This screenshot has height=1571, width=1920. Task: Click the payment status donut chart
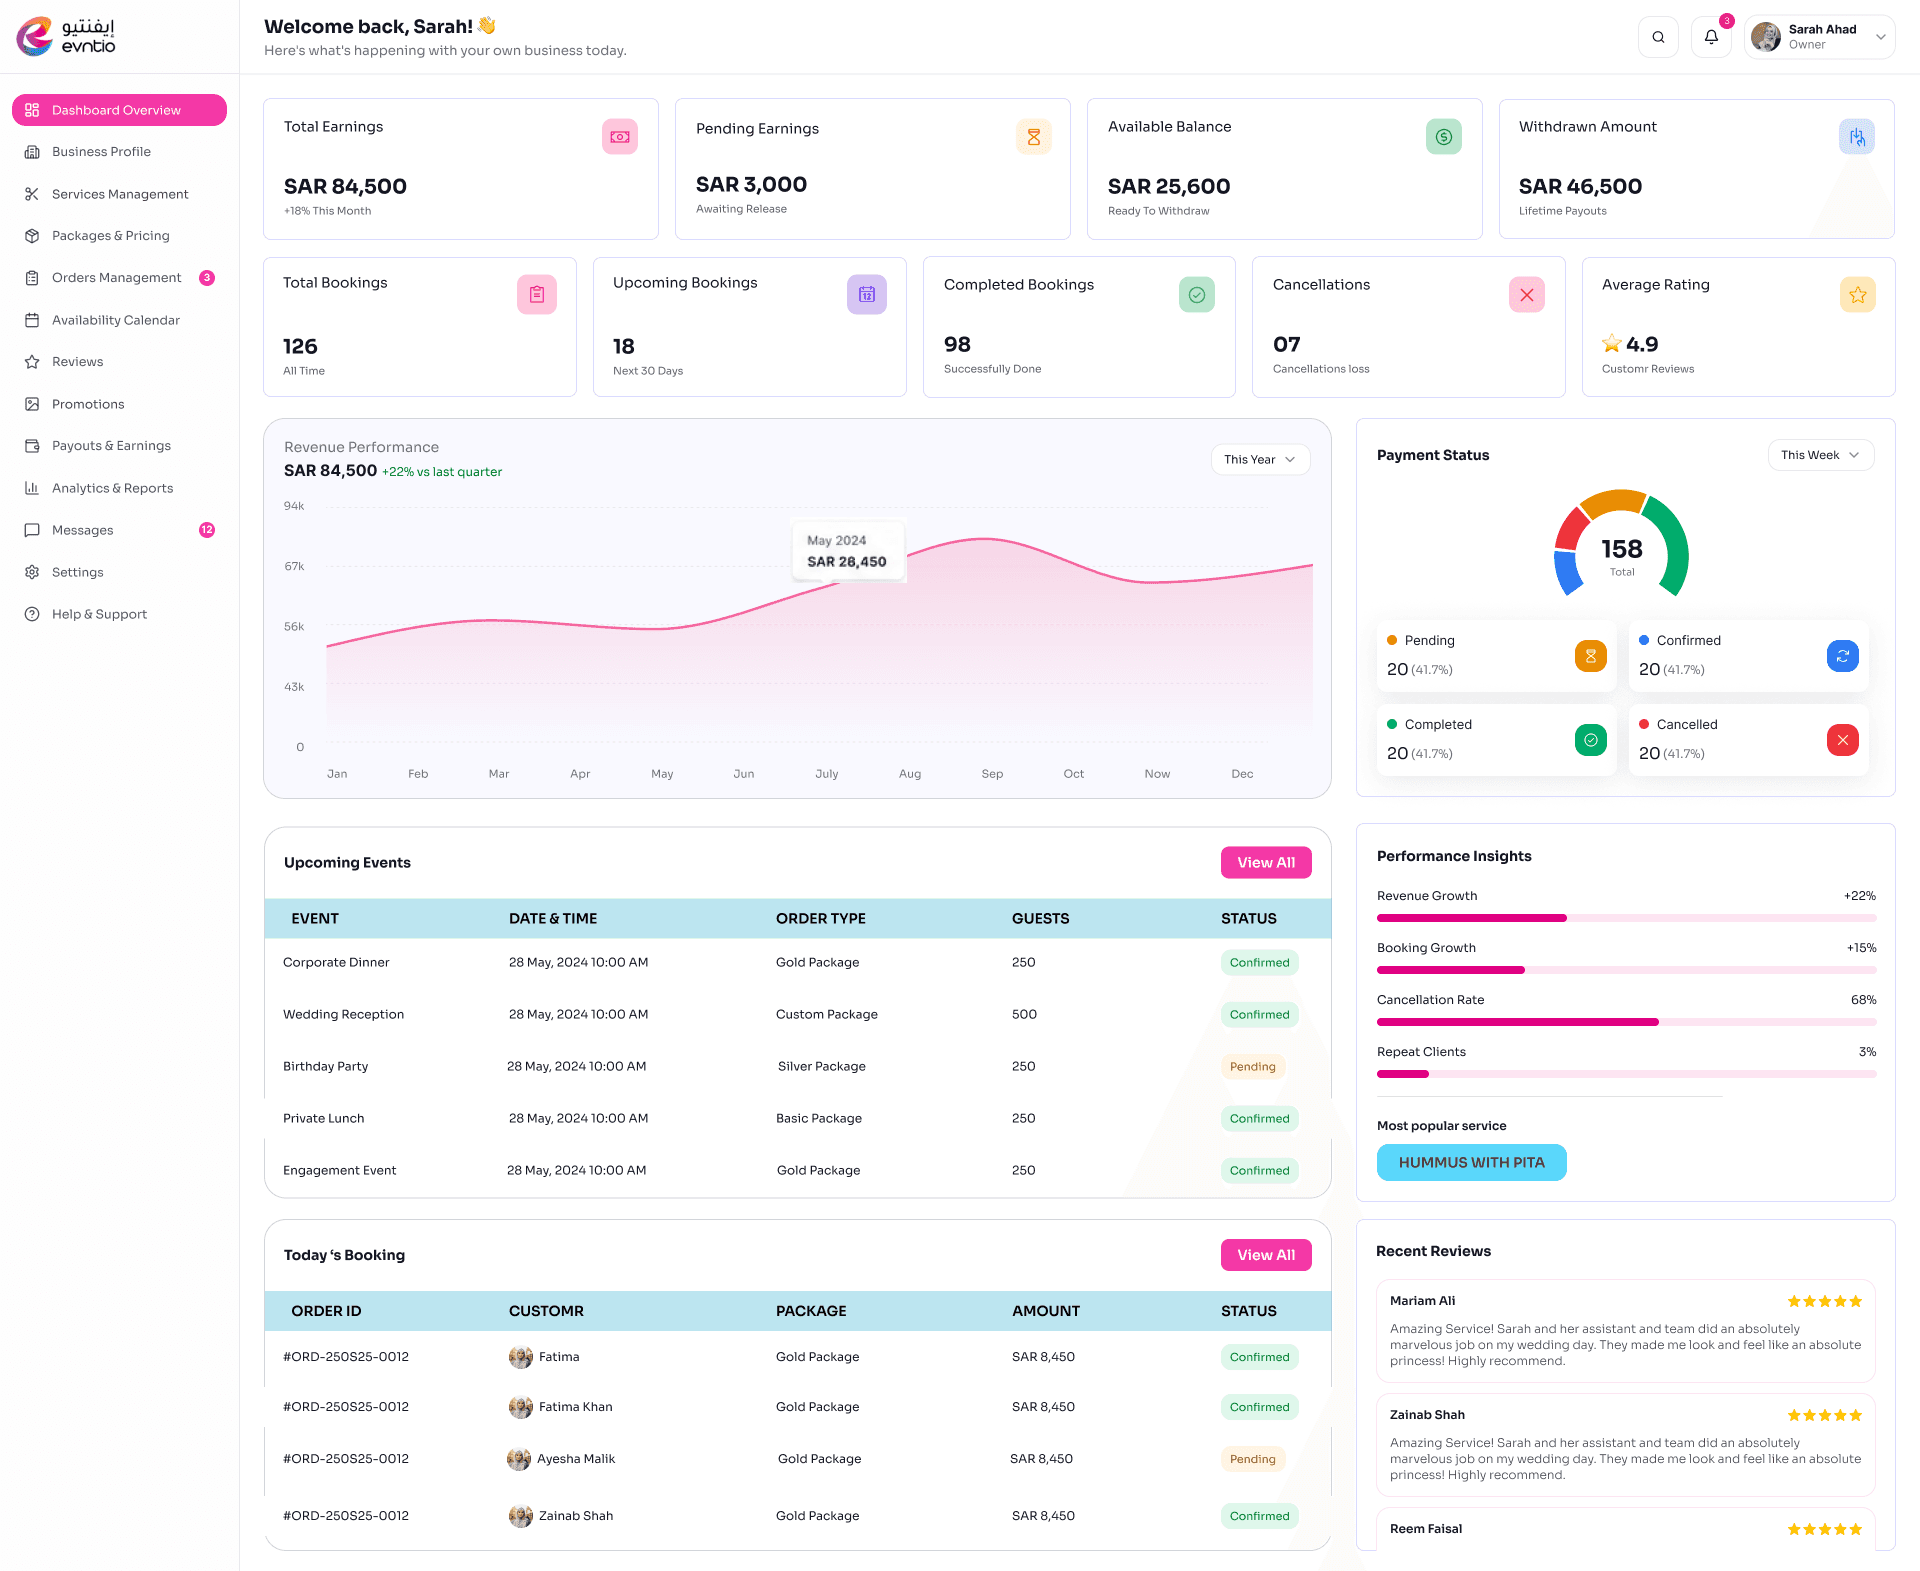1621,543
